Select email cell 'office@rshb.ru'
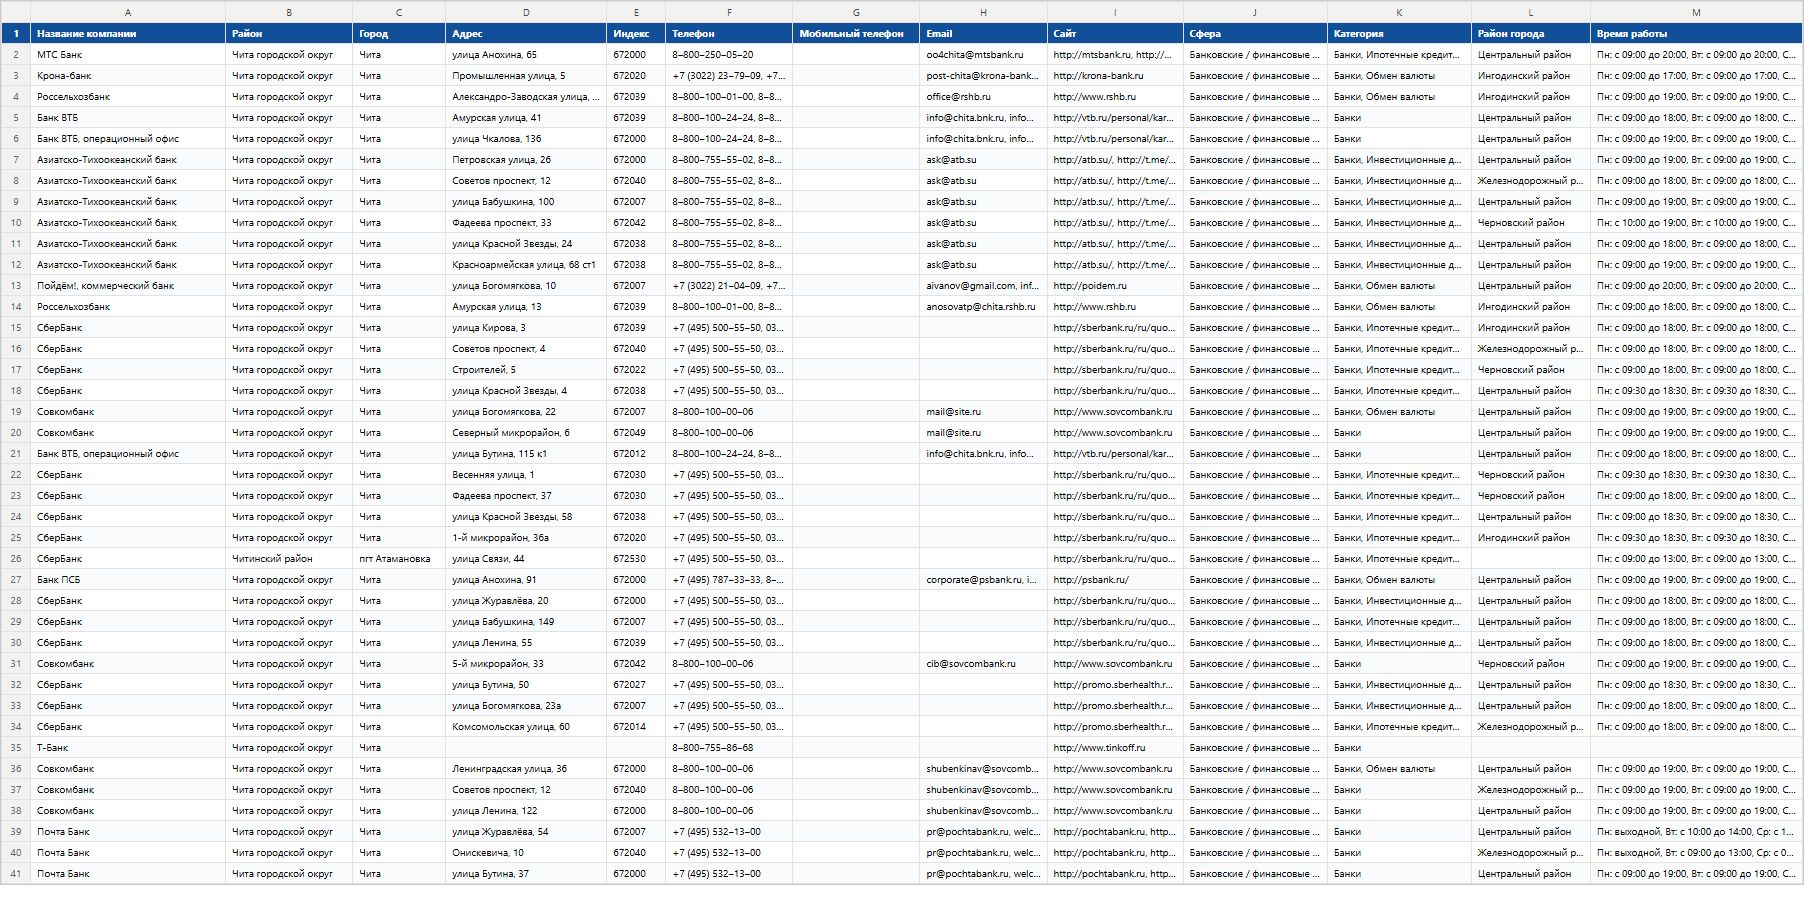The image size is (1804, 902). (x=983, y=97)
